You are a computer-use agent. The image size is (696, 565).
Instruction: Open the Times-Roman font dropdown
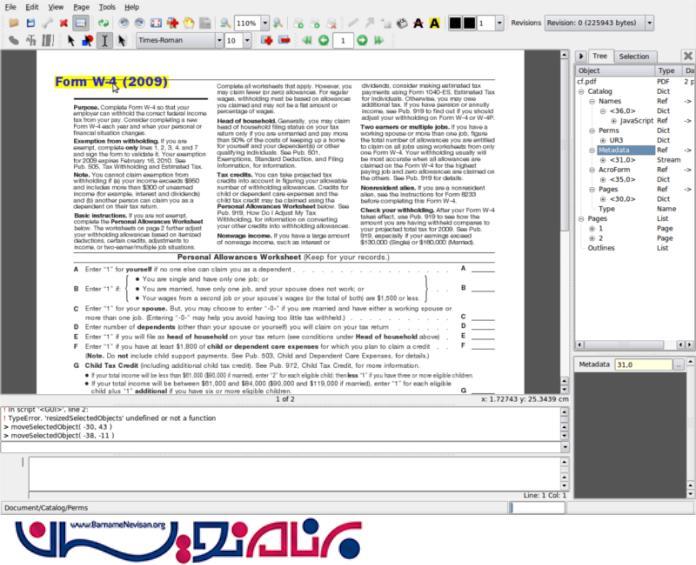216,40
